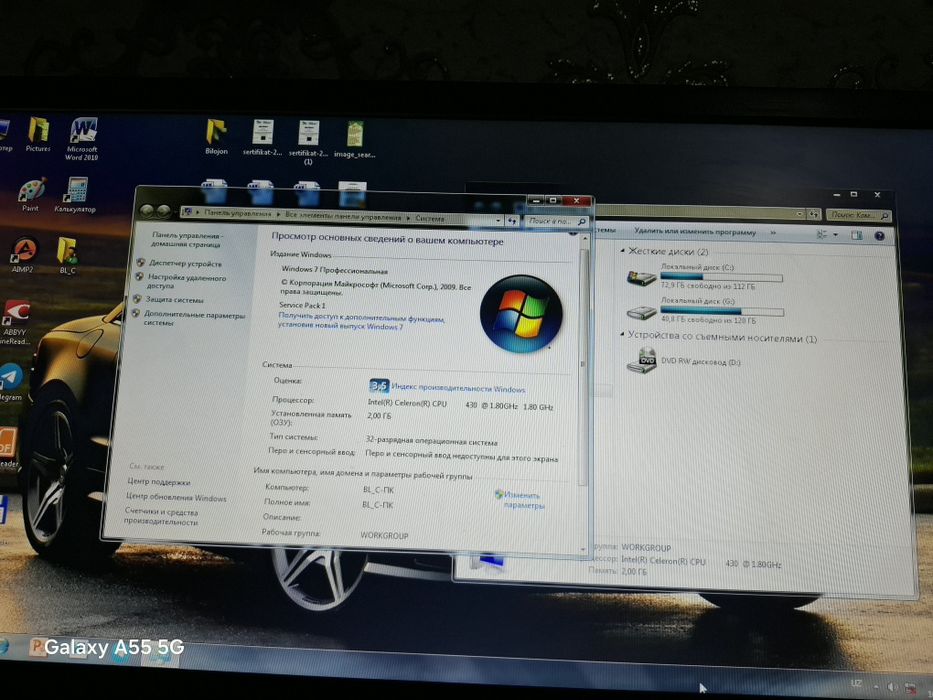
Task: Launch Paint from the desktop
Action: point(31,195)
